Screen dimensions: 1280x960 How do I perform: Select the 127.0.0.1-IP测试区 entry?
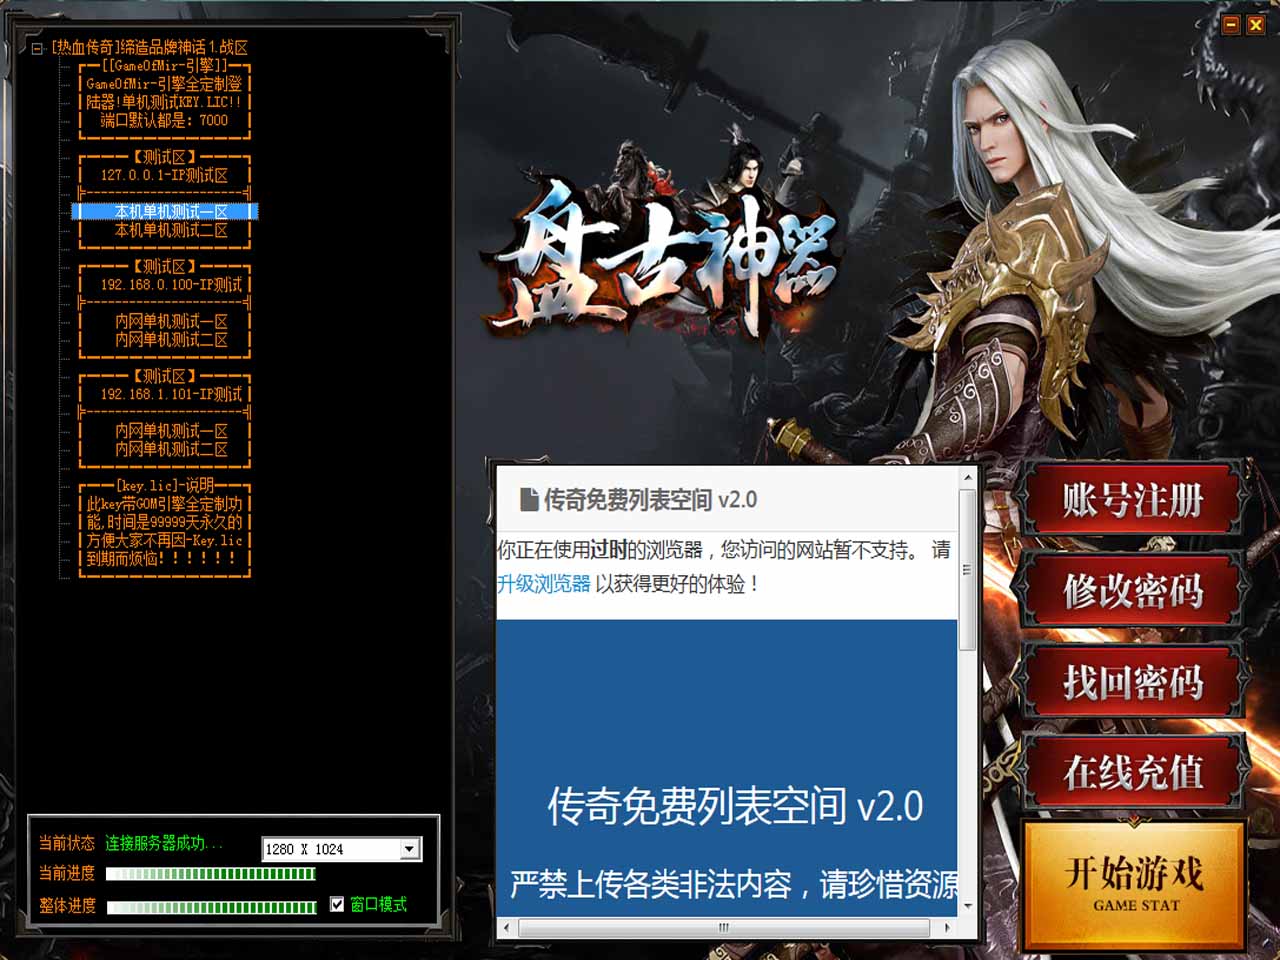click(x=164, y=175)
